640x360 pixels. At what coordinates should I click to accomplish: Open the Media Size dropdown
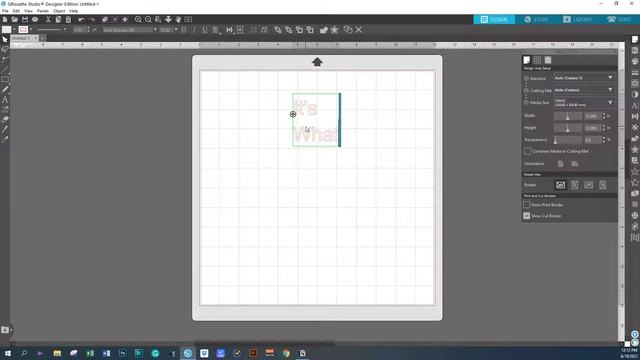tap(584, 102)
